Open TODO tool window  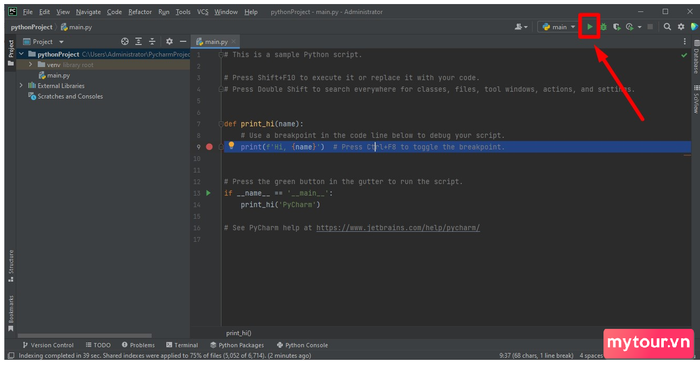[x=98, y=345]
